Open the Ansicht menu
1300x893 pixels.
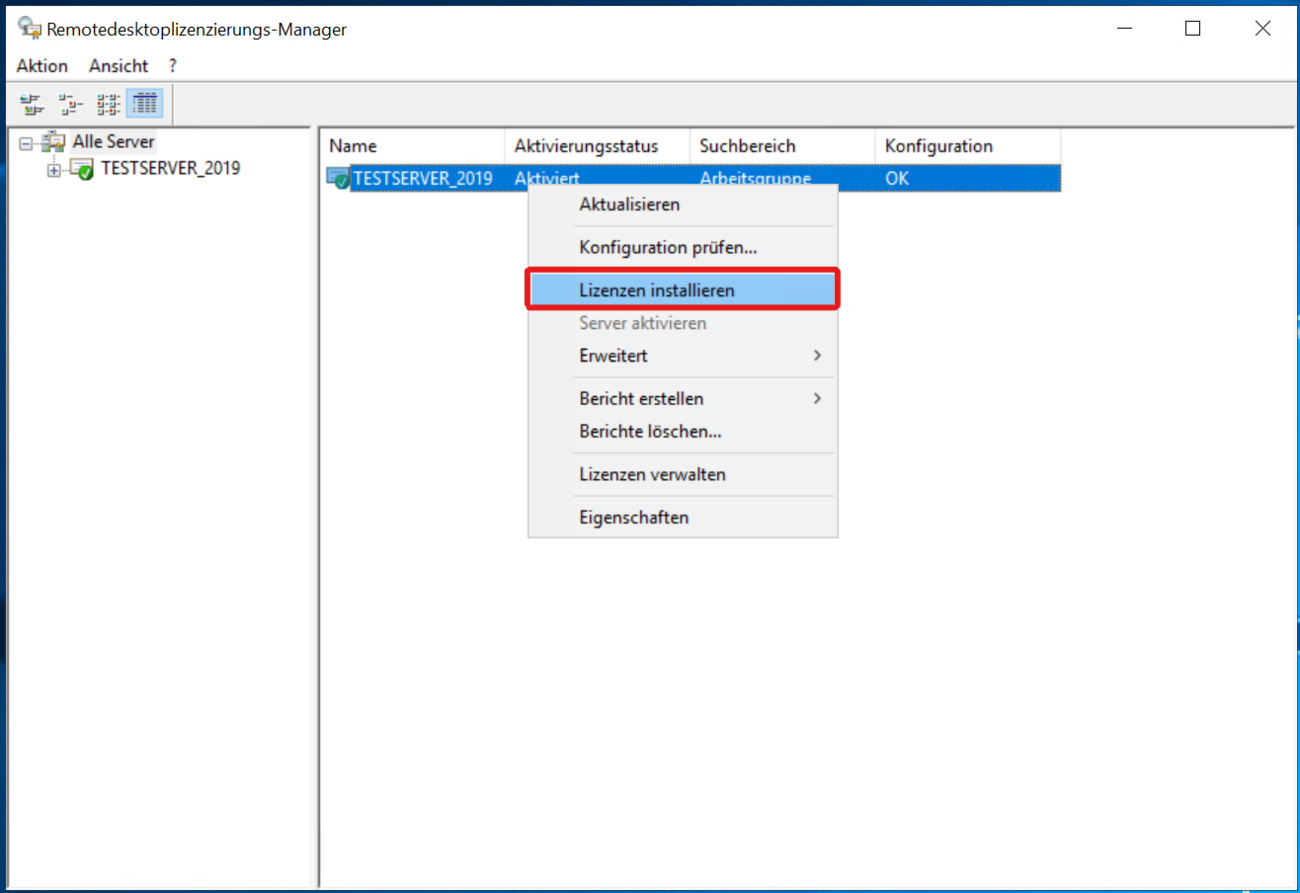point(118,65)
